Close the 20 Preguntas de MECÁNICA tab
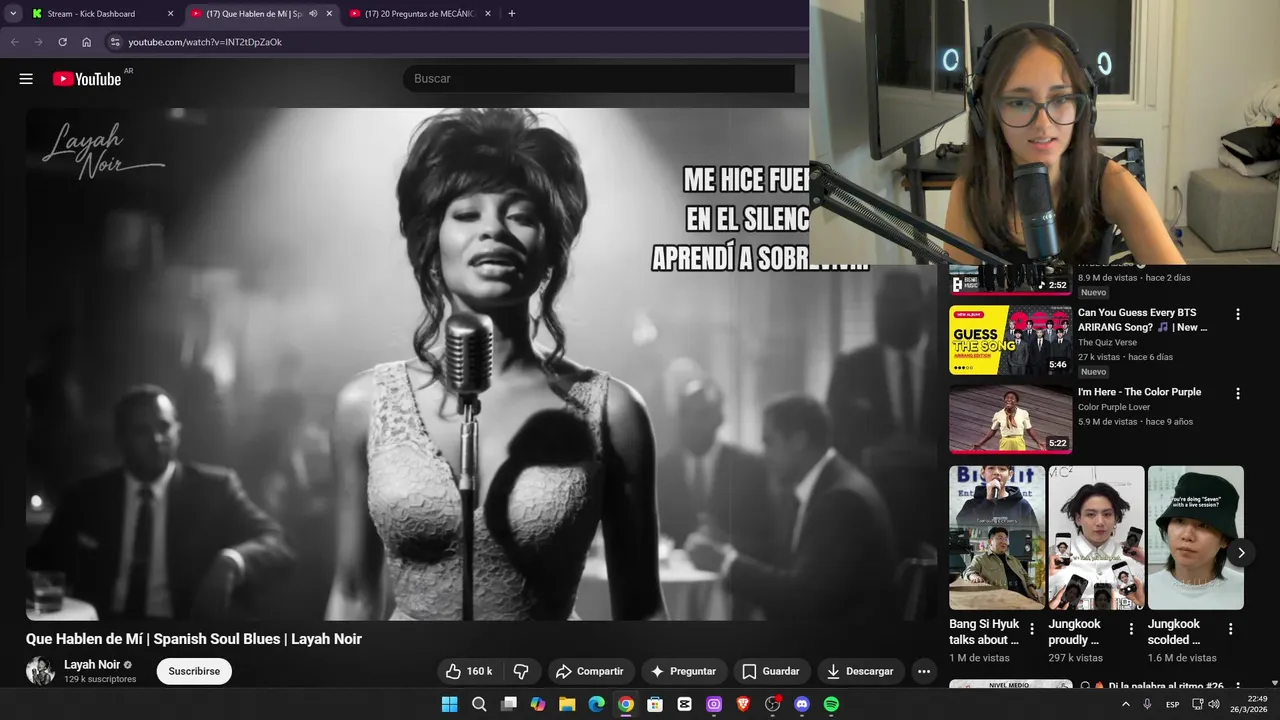Image resolution: width=1280 pixels, height=720 pixels. 488,14
